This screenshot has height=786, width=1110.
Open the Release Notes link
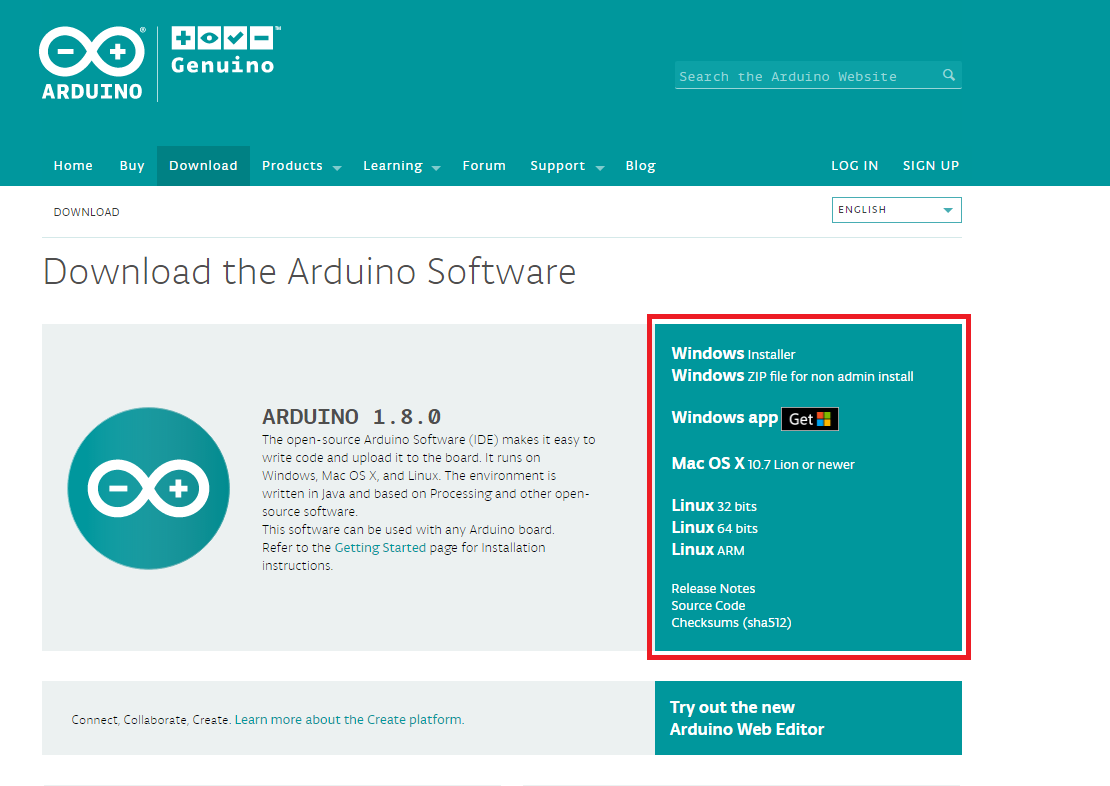click(713, 588)
